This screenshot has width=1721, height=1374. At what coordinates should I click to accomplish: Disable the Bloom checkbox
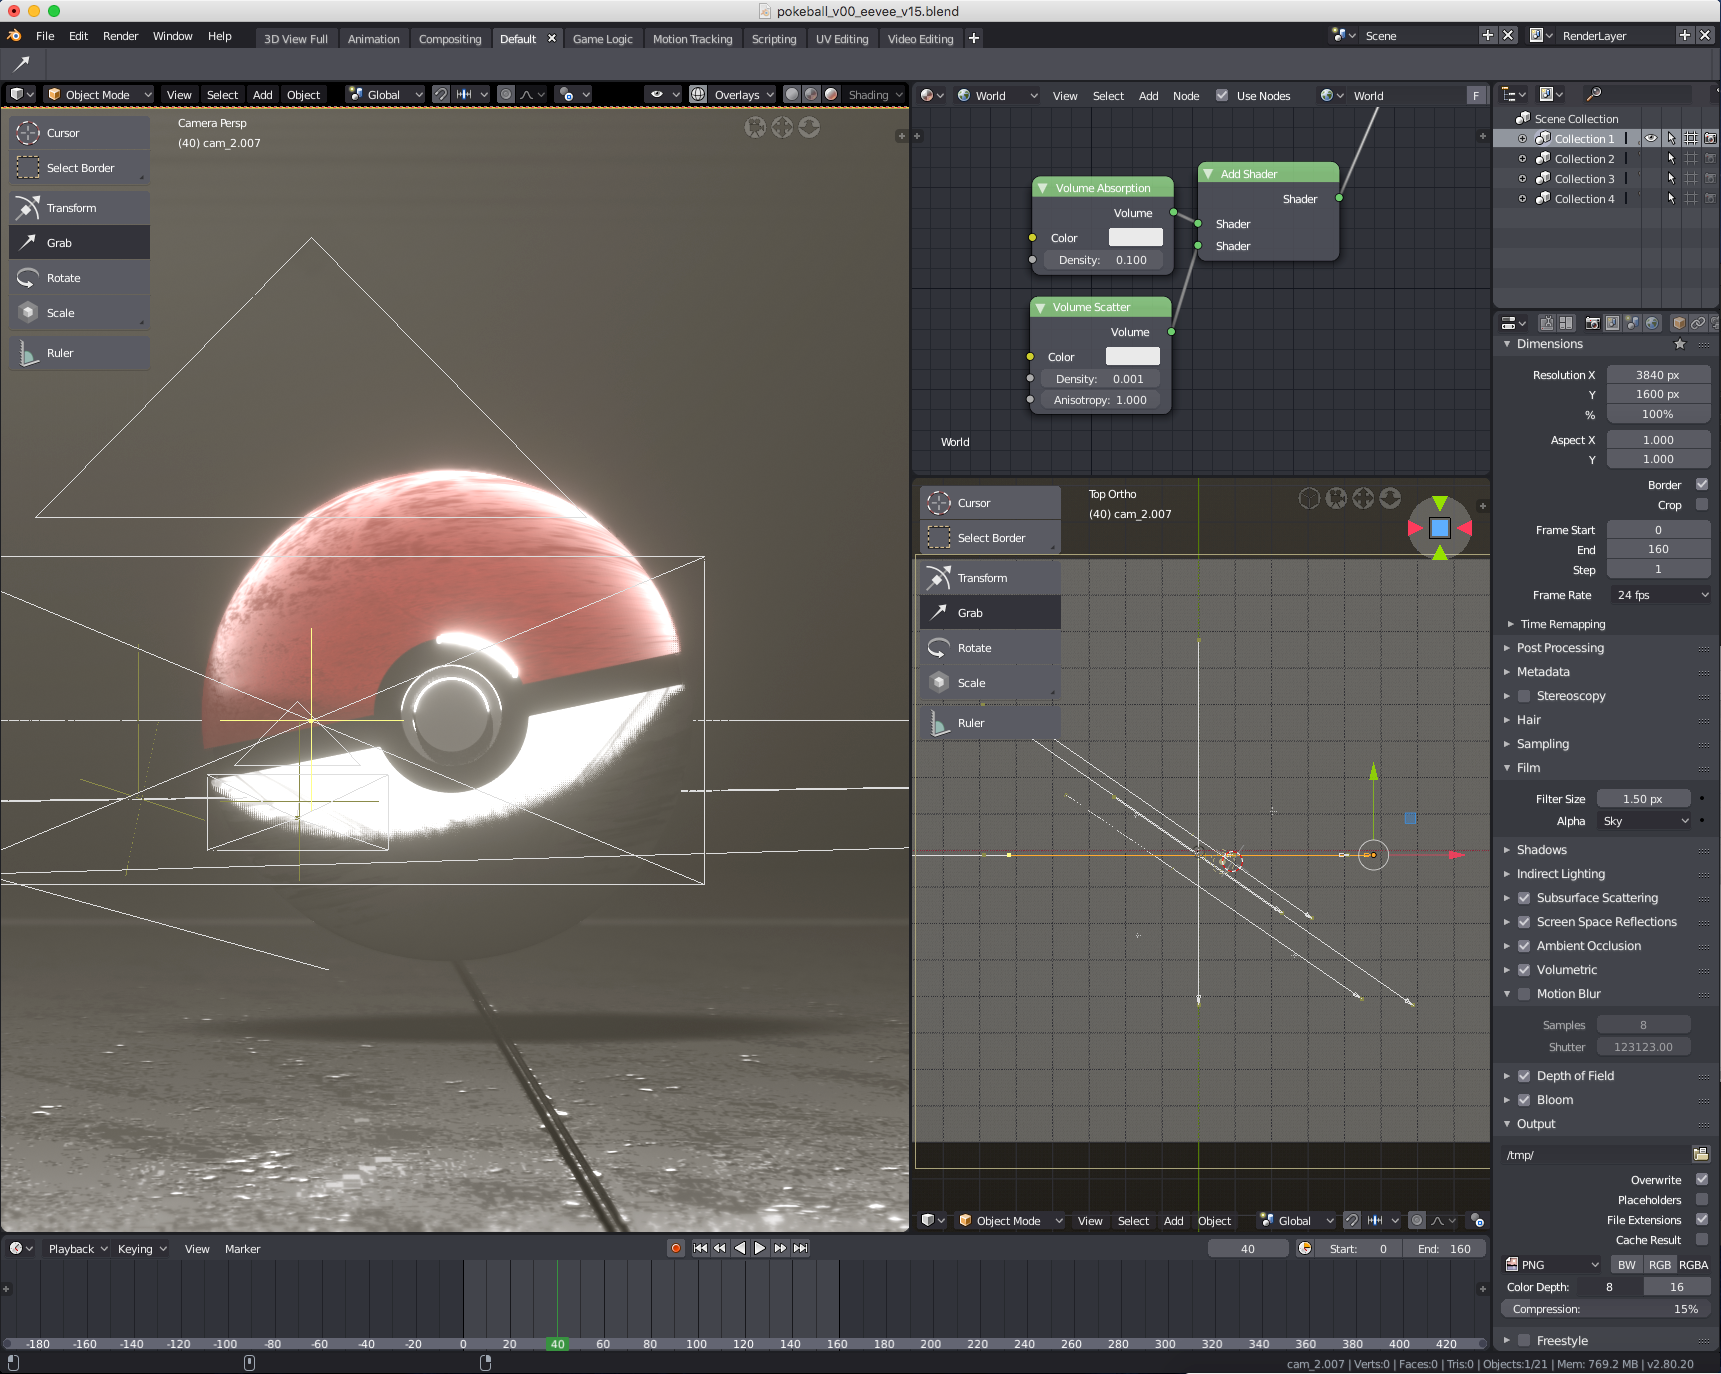click(1524, 1100)
